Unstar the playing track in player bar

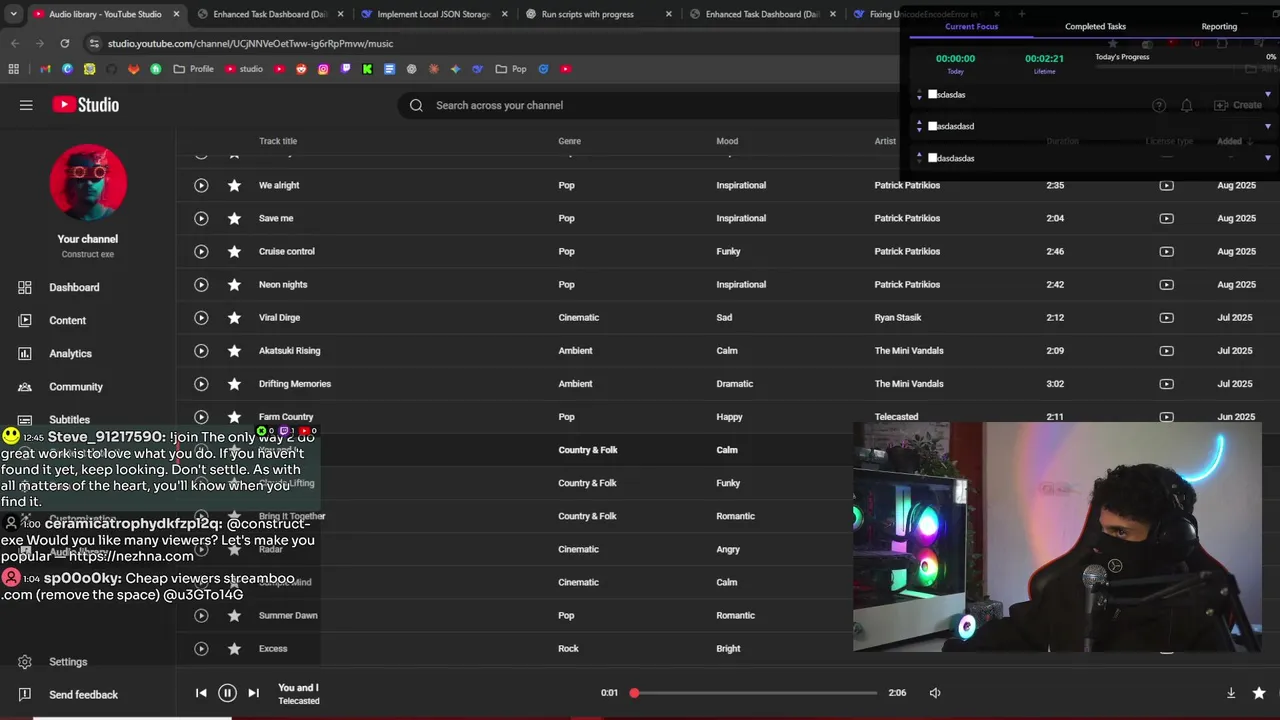pyautogui.click(x=1259, y=692)
